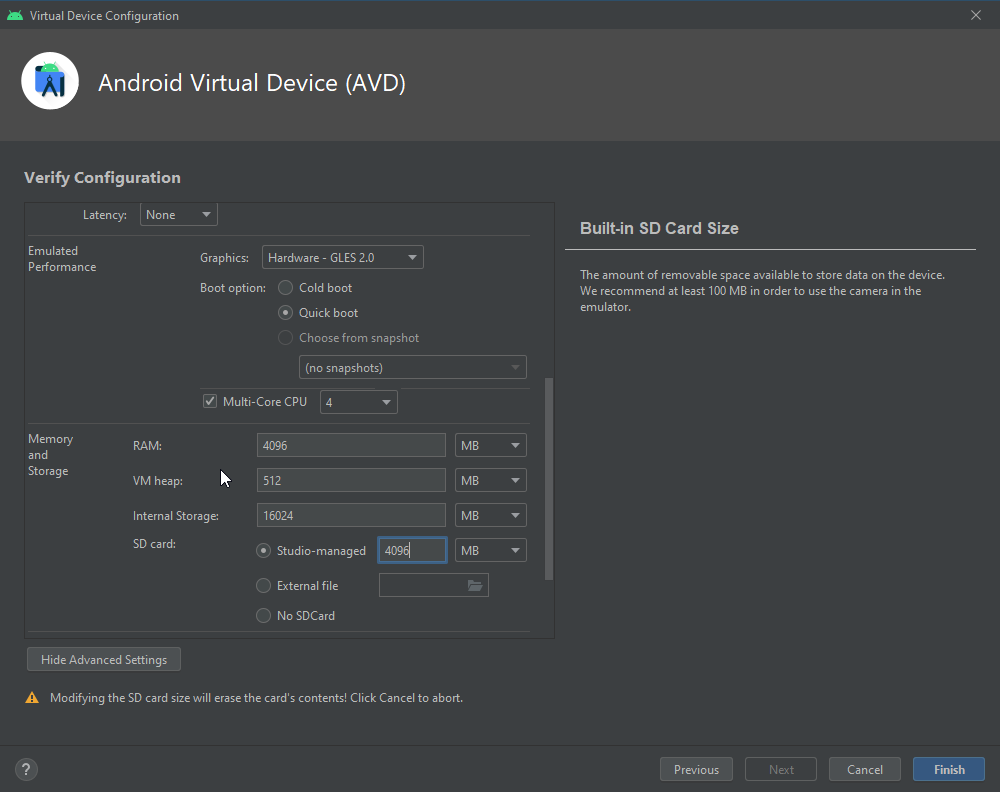This screenshot has width=1000, height=792.
Task: Select the Cold boot option
Action: 286,288
